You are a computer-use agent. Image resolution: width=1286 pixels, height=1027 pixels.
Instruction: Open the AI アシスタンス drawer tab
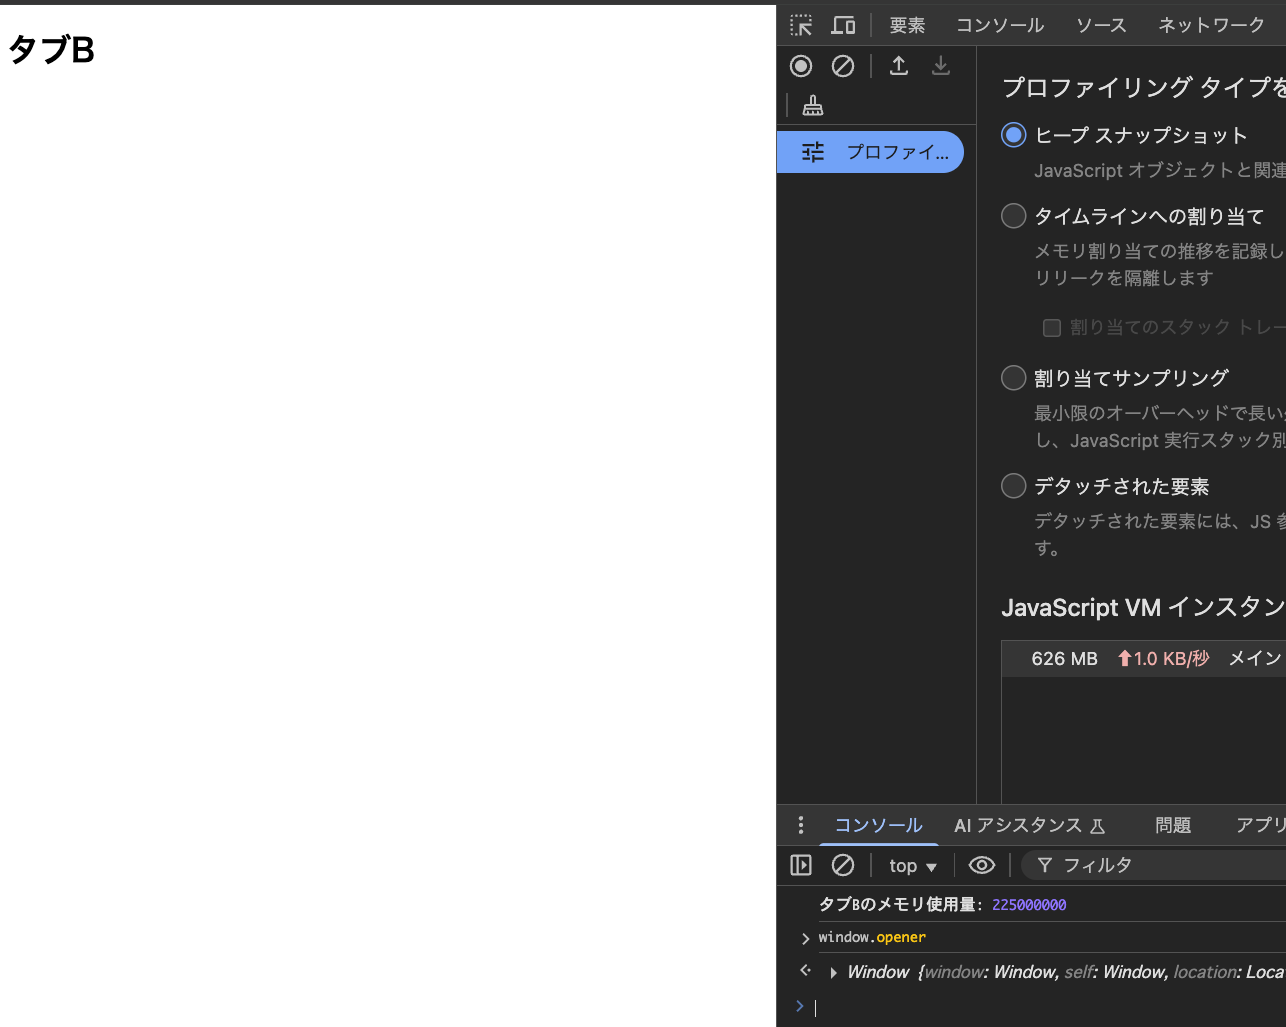[x=1029, y=825]
